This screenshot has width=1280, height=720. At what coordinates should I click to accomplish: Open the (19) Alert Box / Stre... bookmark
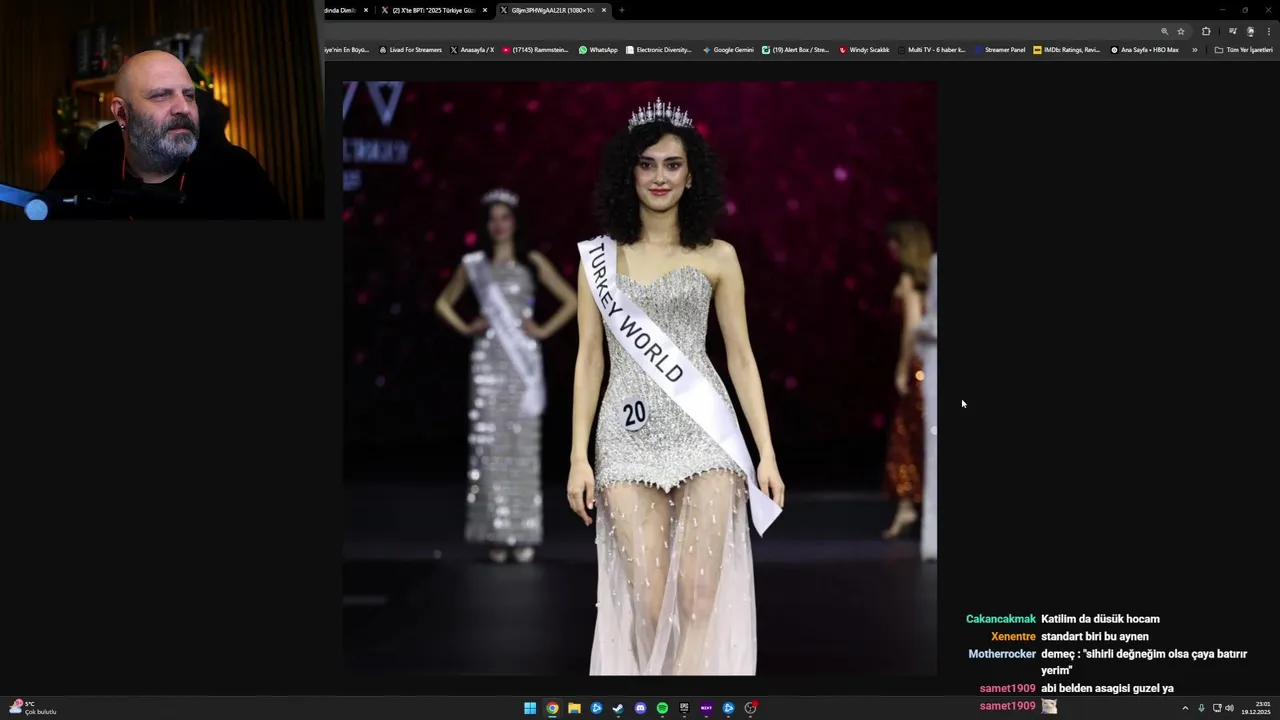click(x=795, y=49)
